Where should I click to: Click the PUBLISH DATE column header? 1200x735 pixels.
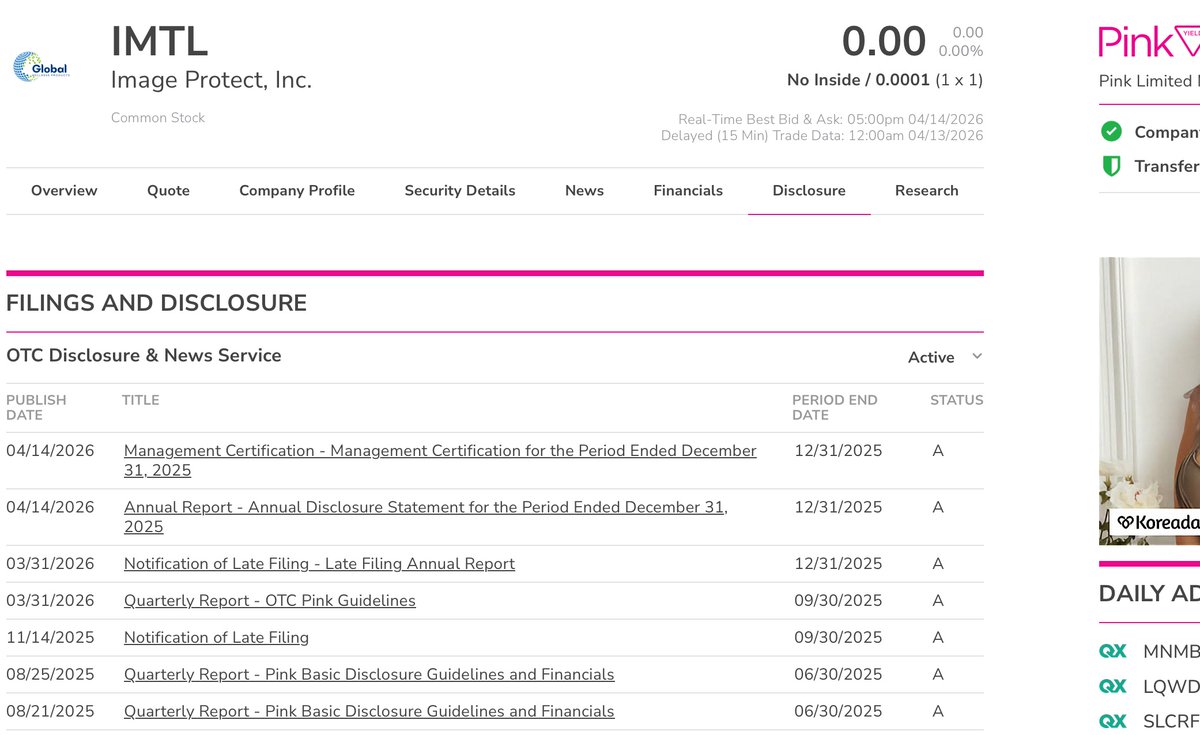[x=36, y=407]
